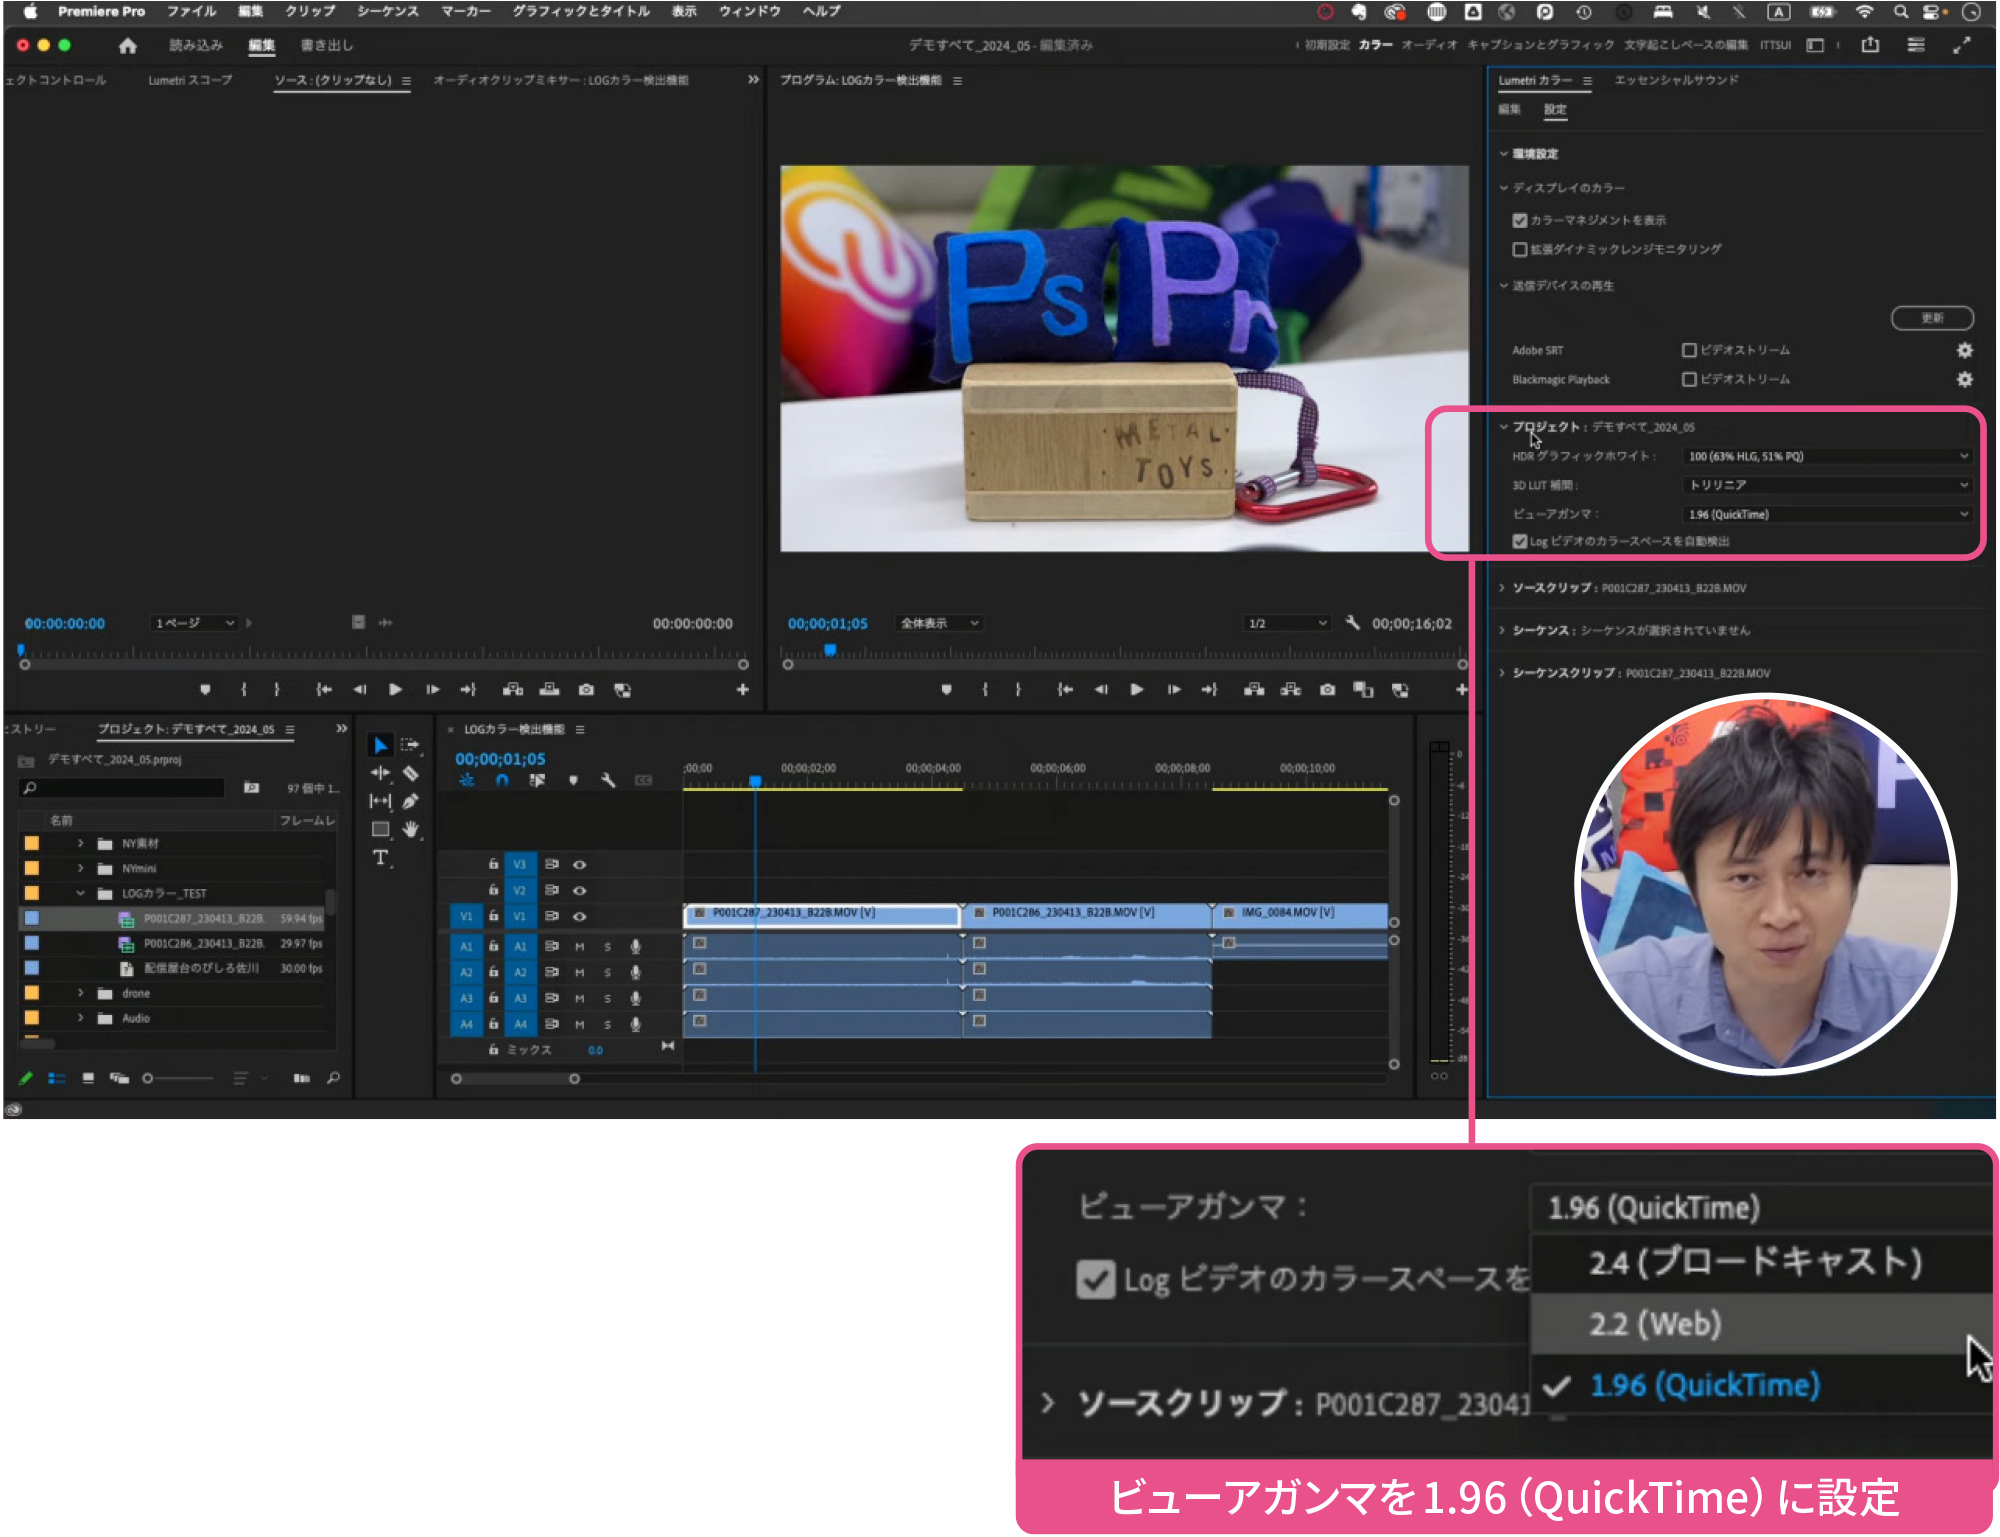Viewport: 2000px width, 1537px height.
Task: Add button to Program monitor with plus icon
Action: click(x=1461, y=690)
